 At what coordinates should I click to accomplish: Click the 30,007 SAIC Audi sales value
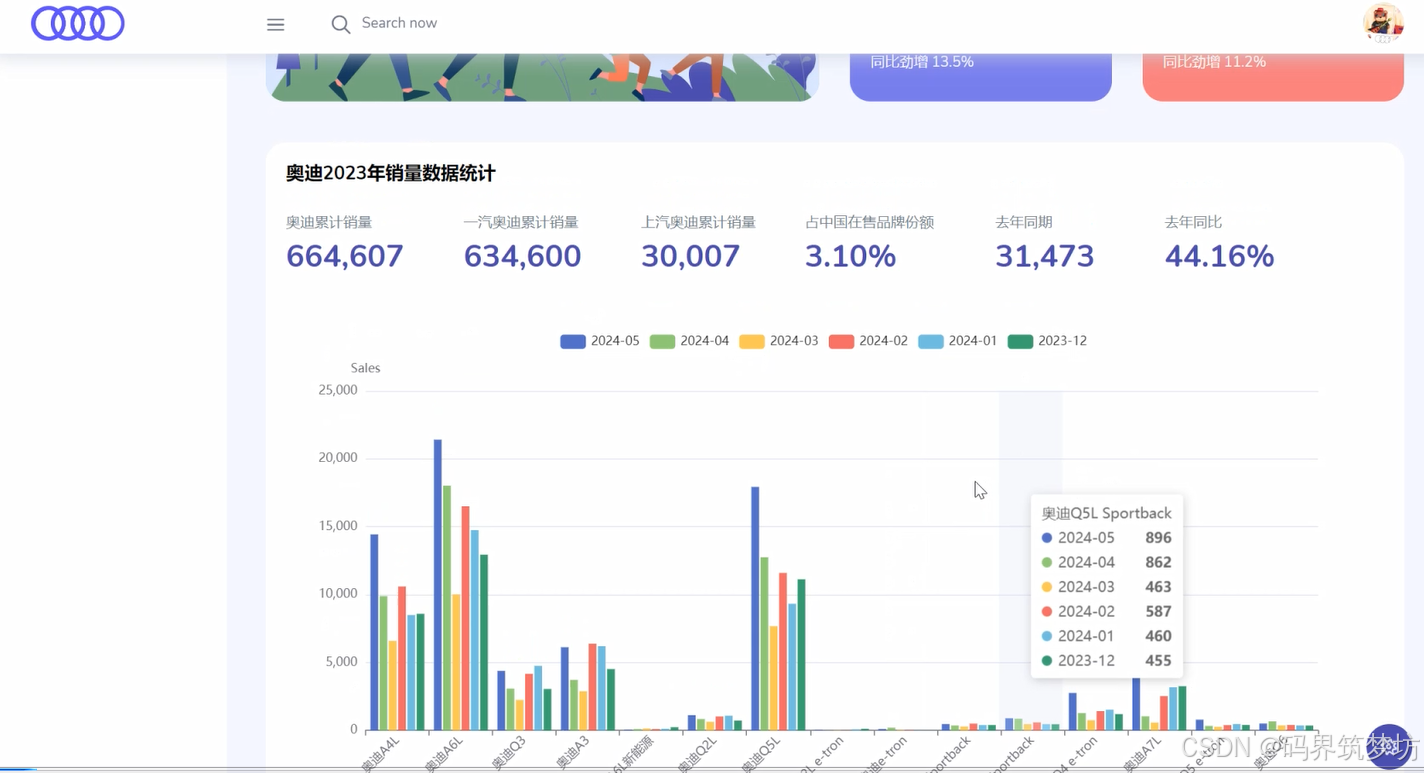click(691, 256)
